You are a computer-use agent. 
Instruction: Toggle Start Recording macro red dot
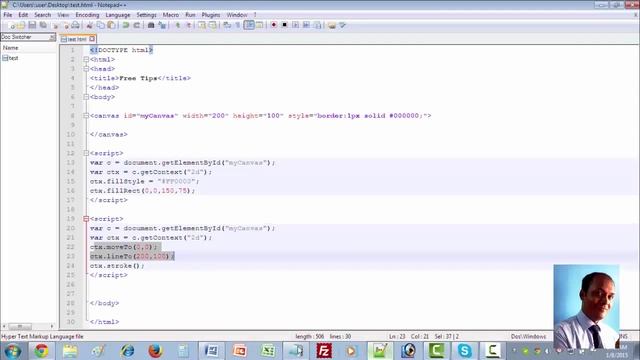point(273,25)
